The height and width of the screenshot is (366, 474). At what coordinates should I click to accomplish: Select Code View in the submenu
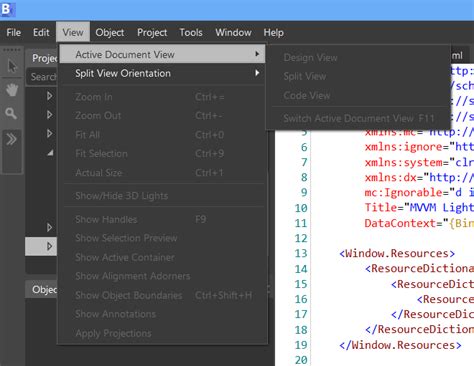click(x=358, y=96)
